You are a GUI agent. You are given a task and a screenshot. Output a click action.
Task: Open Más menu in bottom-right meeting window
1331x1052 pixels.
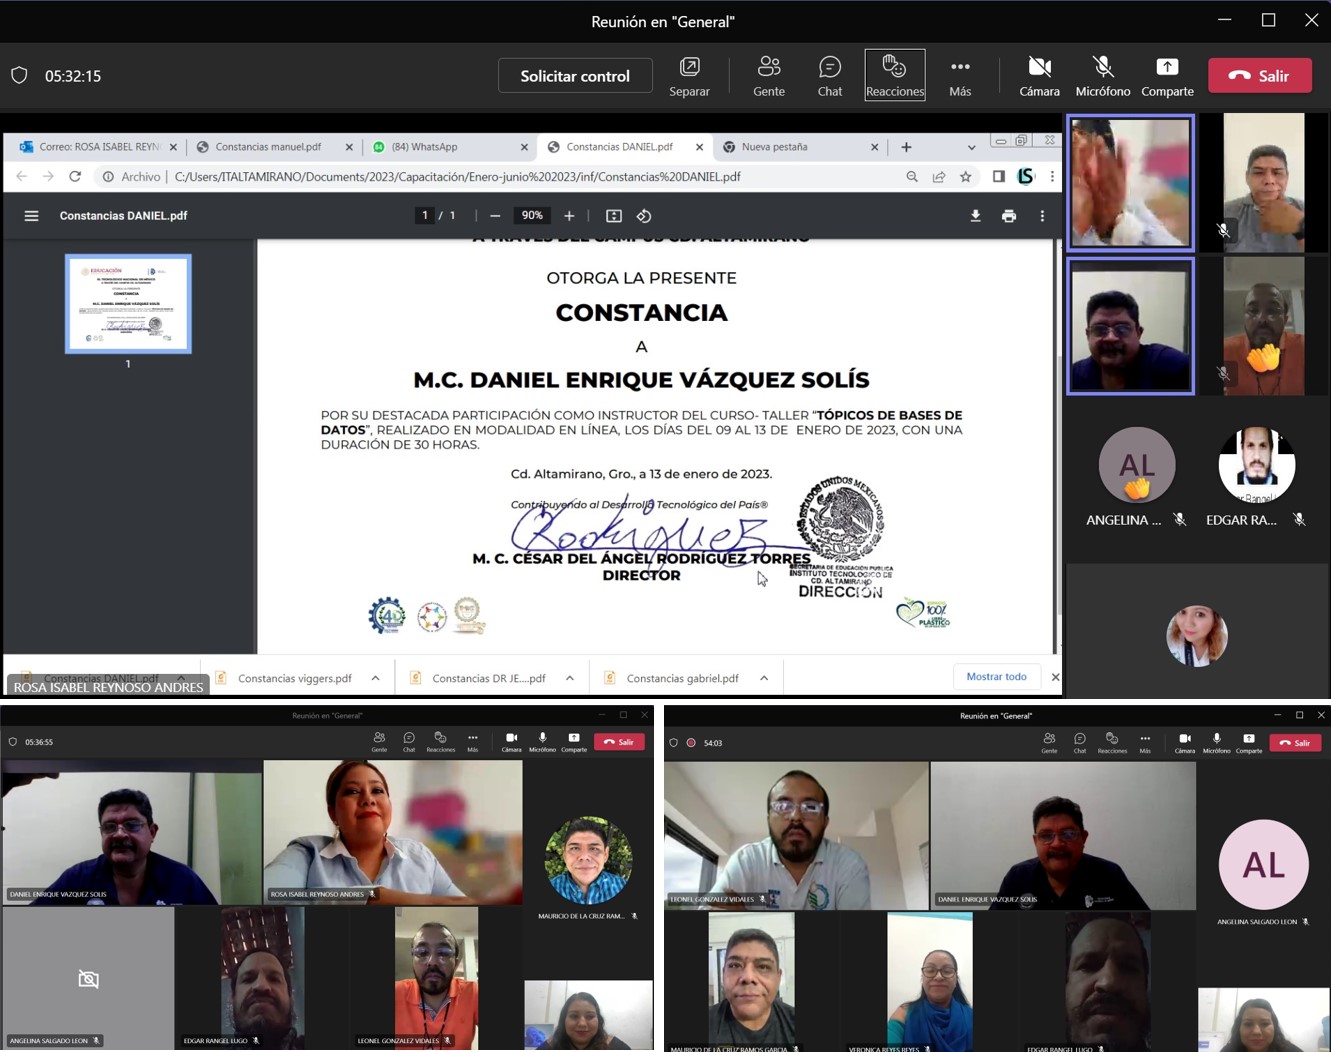tap(1145, 743)
